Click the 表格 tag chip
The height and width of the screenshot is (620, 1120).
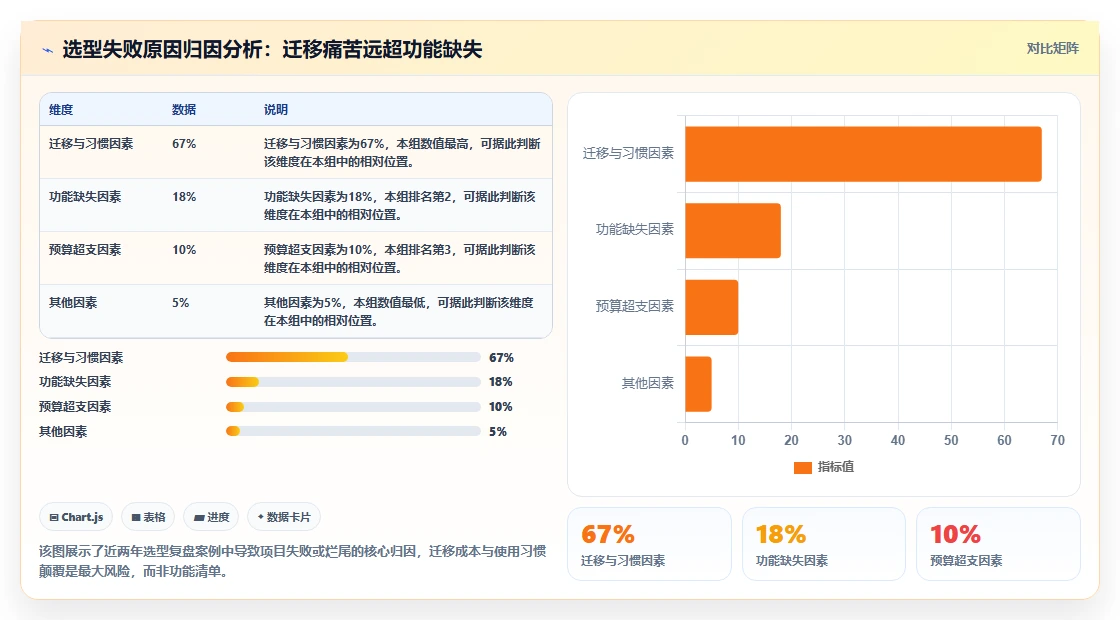pos(148,517)
